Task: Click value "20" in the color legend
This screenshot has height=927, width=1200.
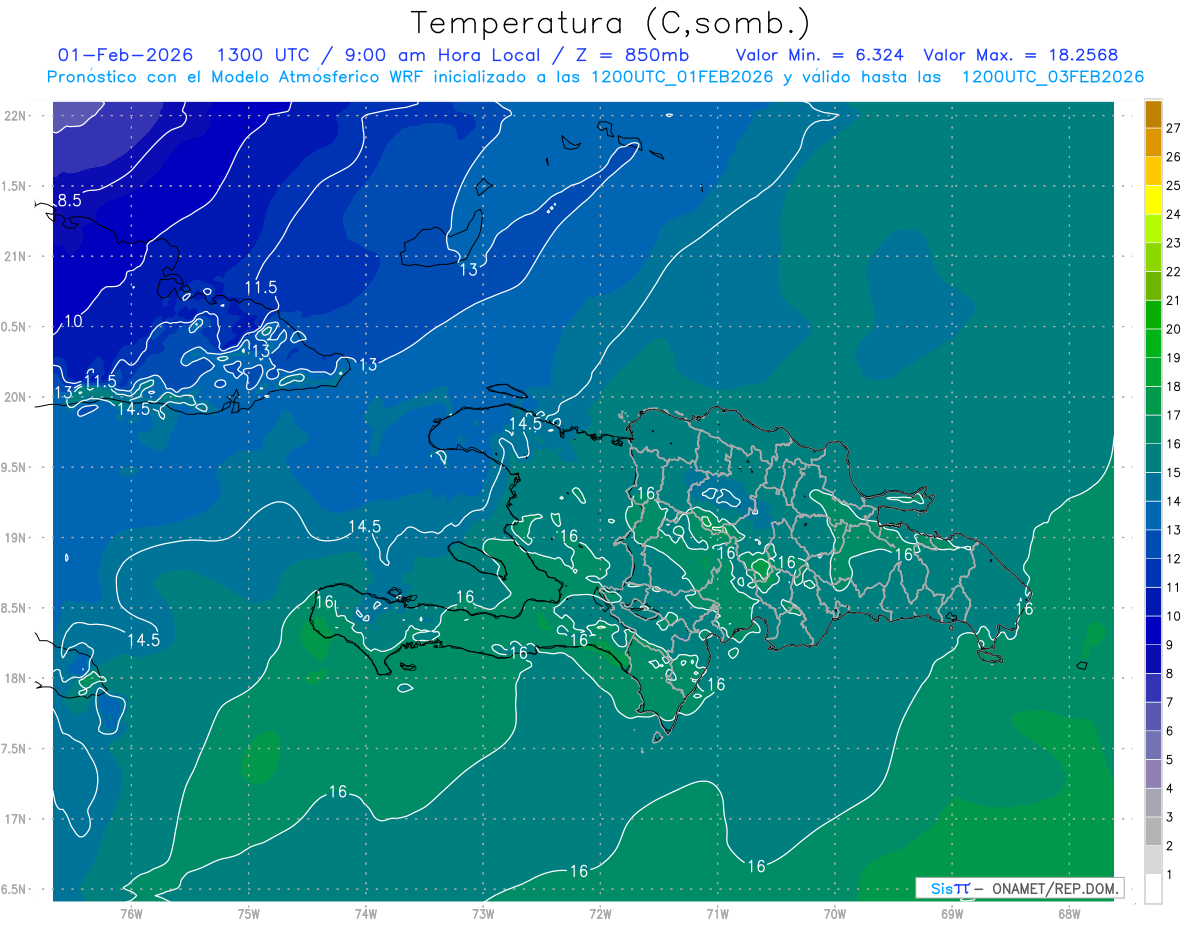Action: pos(1174,329)
